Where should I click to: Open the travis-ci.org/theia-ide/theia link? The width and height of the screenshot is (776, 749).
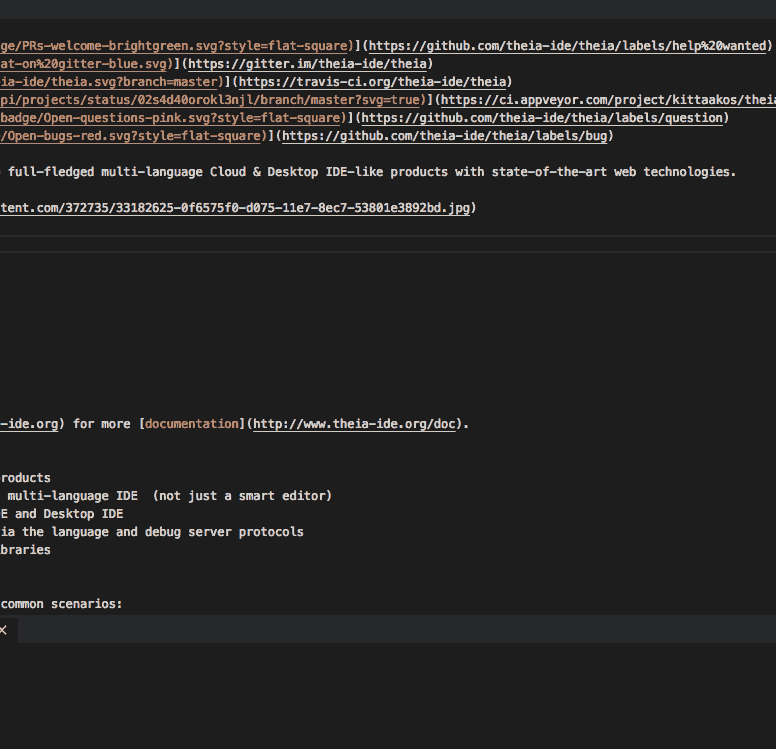tap(372, 82)
